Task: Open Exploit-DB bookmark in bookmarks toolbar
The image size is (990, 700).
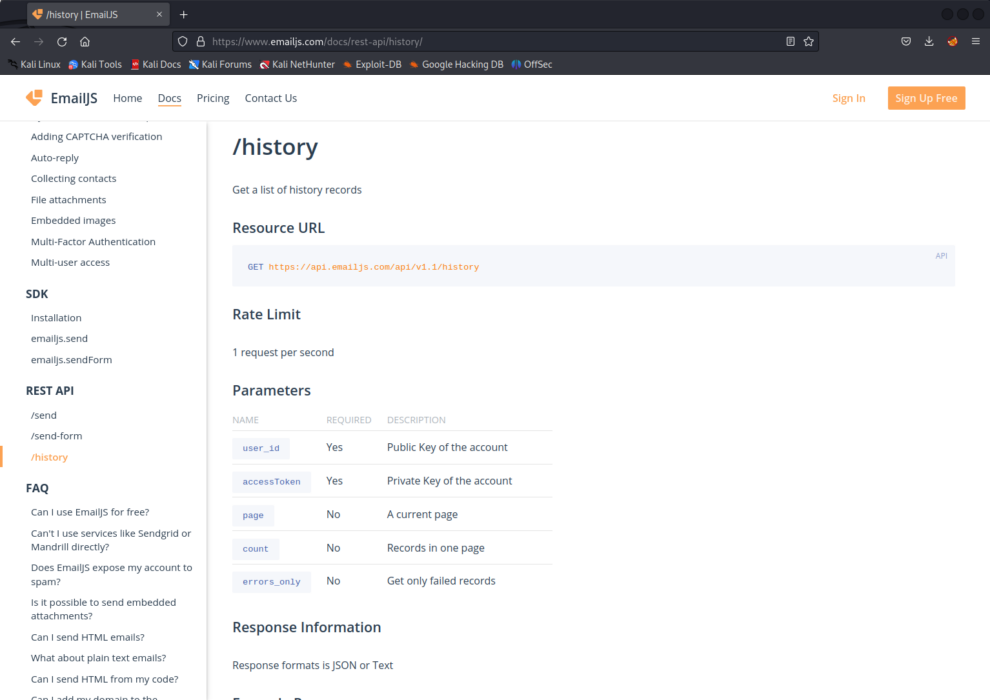Action: point(371,65)
